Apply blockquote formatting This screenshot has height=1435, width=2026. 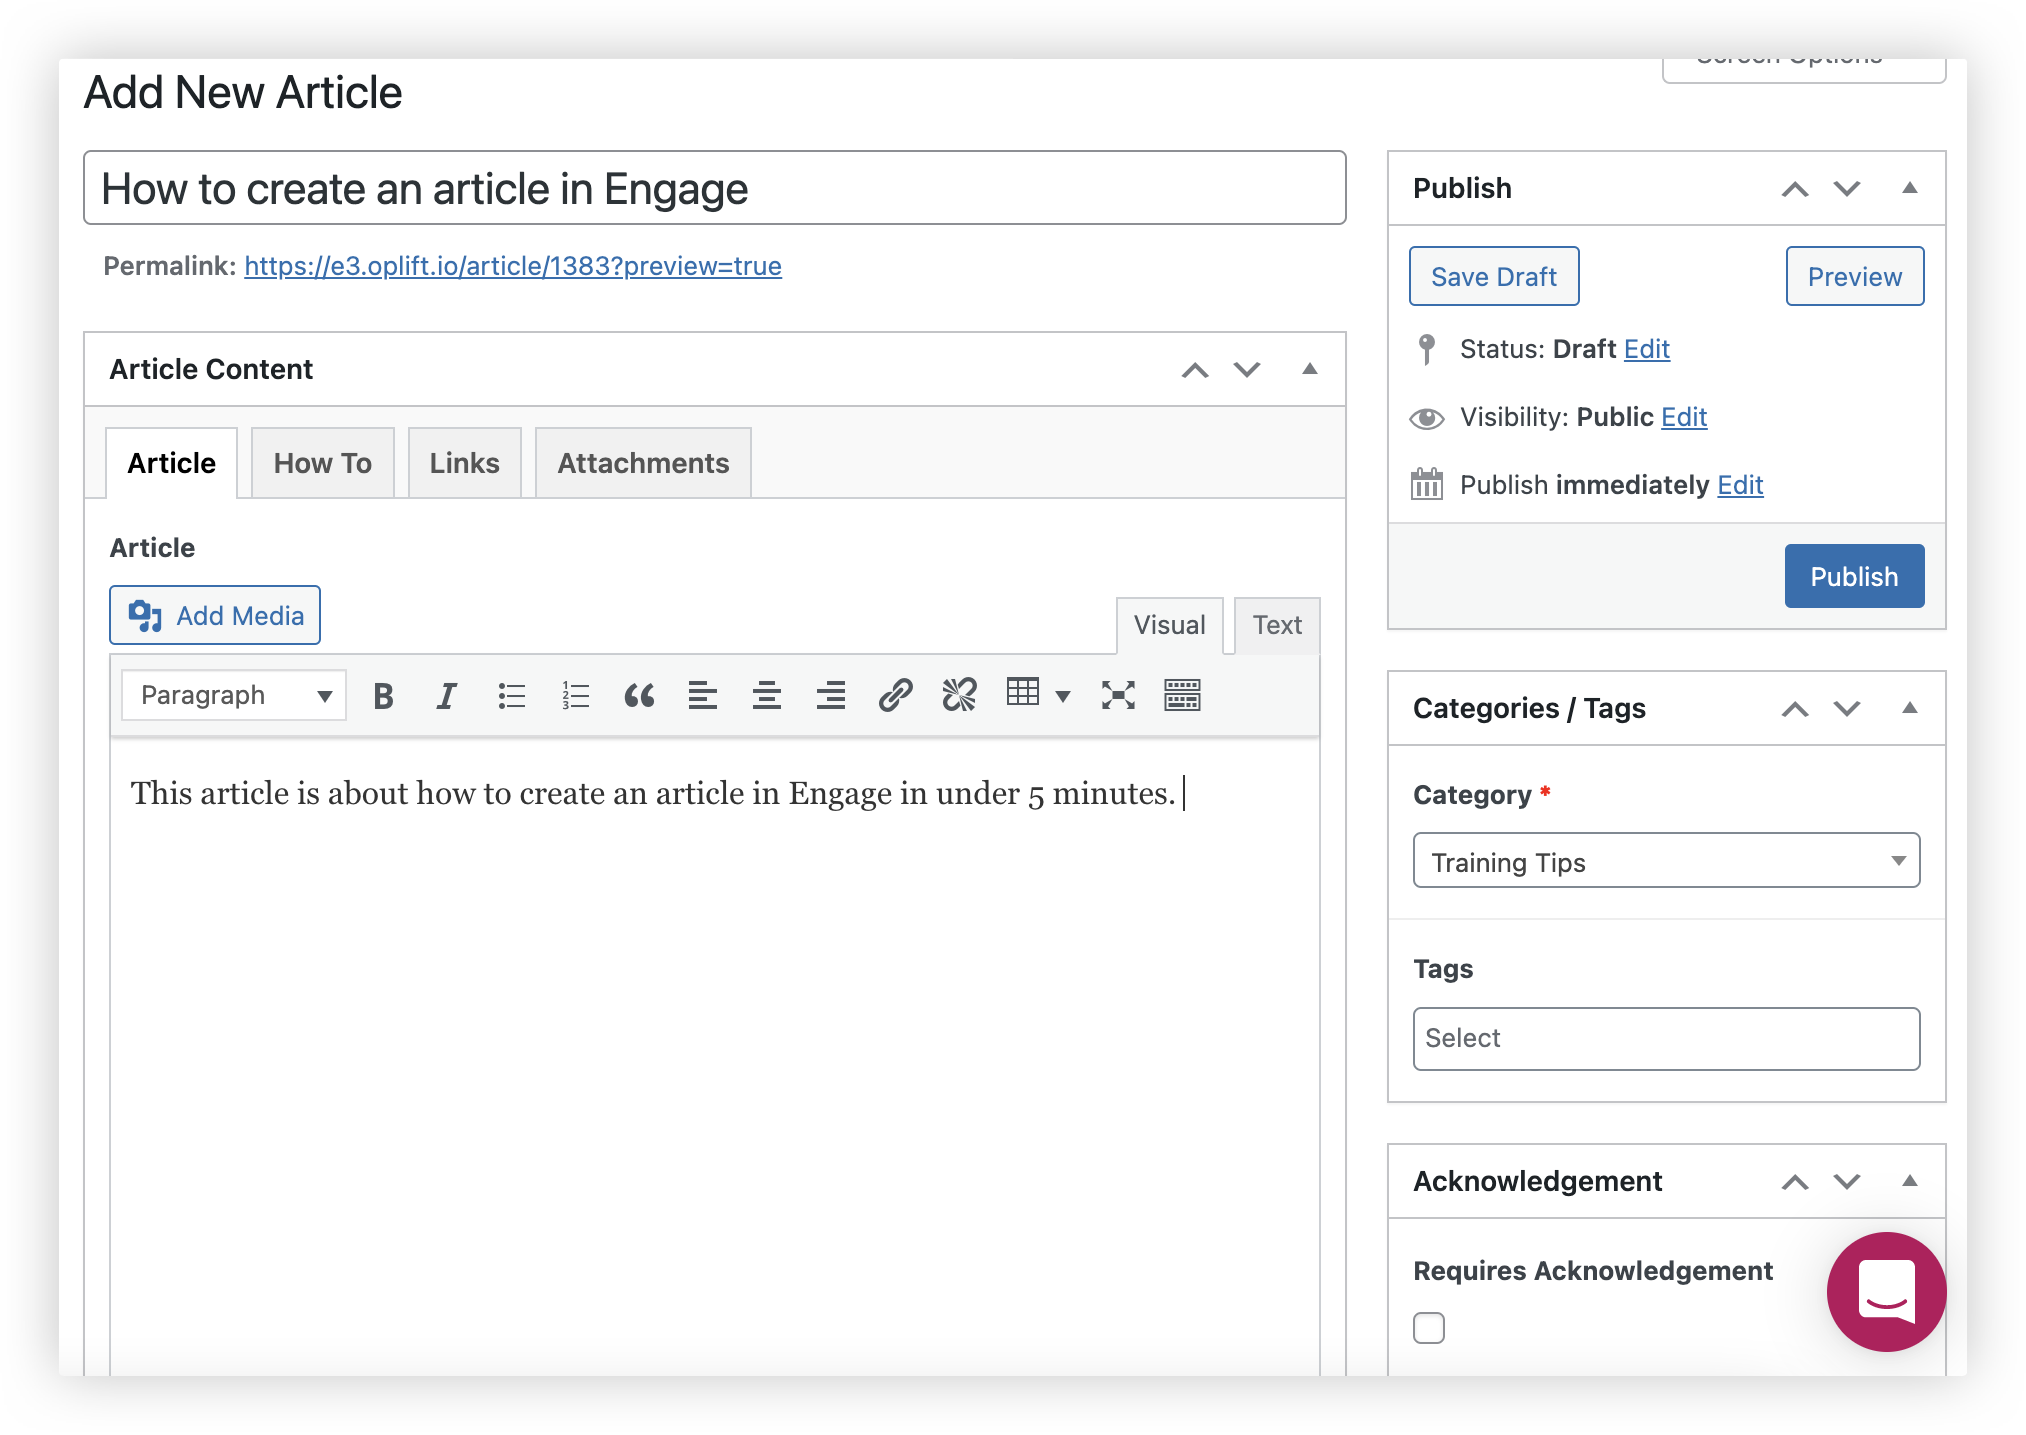639,695
